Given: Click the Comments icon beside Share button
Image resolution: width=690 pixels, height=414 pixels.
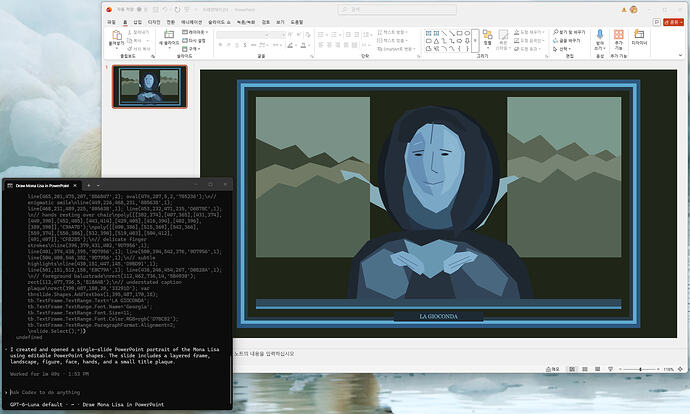Looking at the screenshot, I should tap(657, 22).
